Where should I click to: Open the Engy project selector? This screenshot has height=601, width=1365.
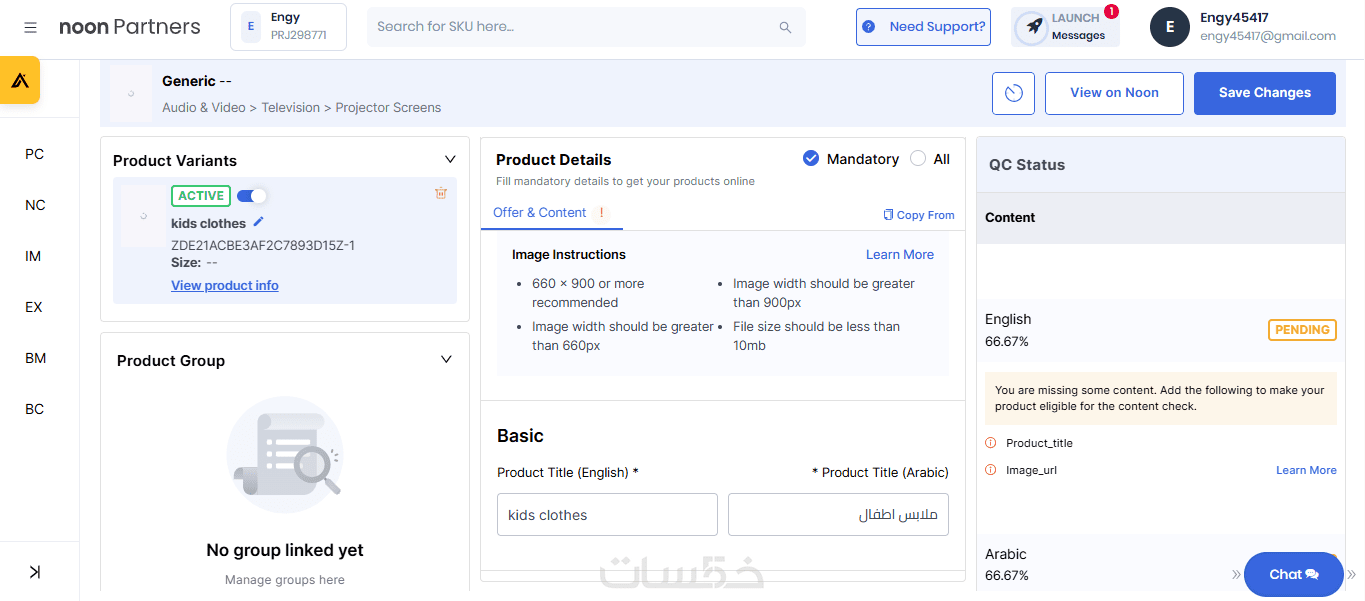(288, 27)
